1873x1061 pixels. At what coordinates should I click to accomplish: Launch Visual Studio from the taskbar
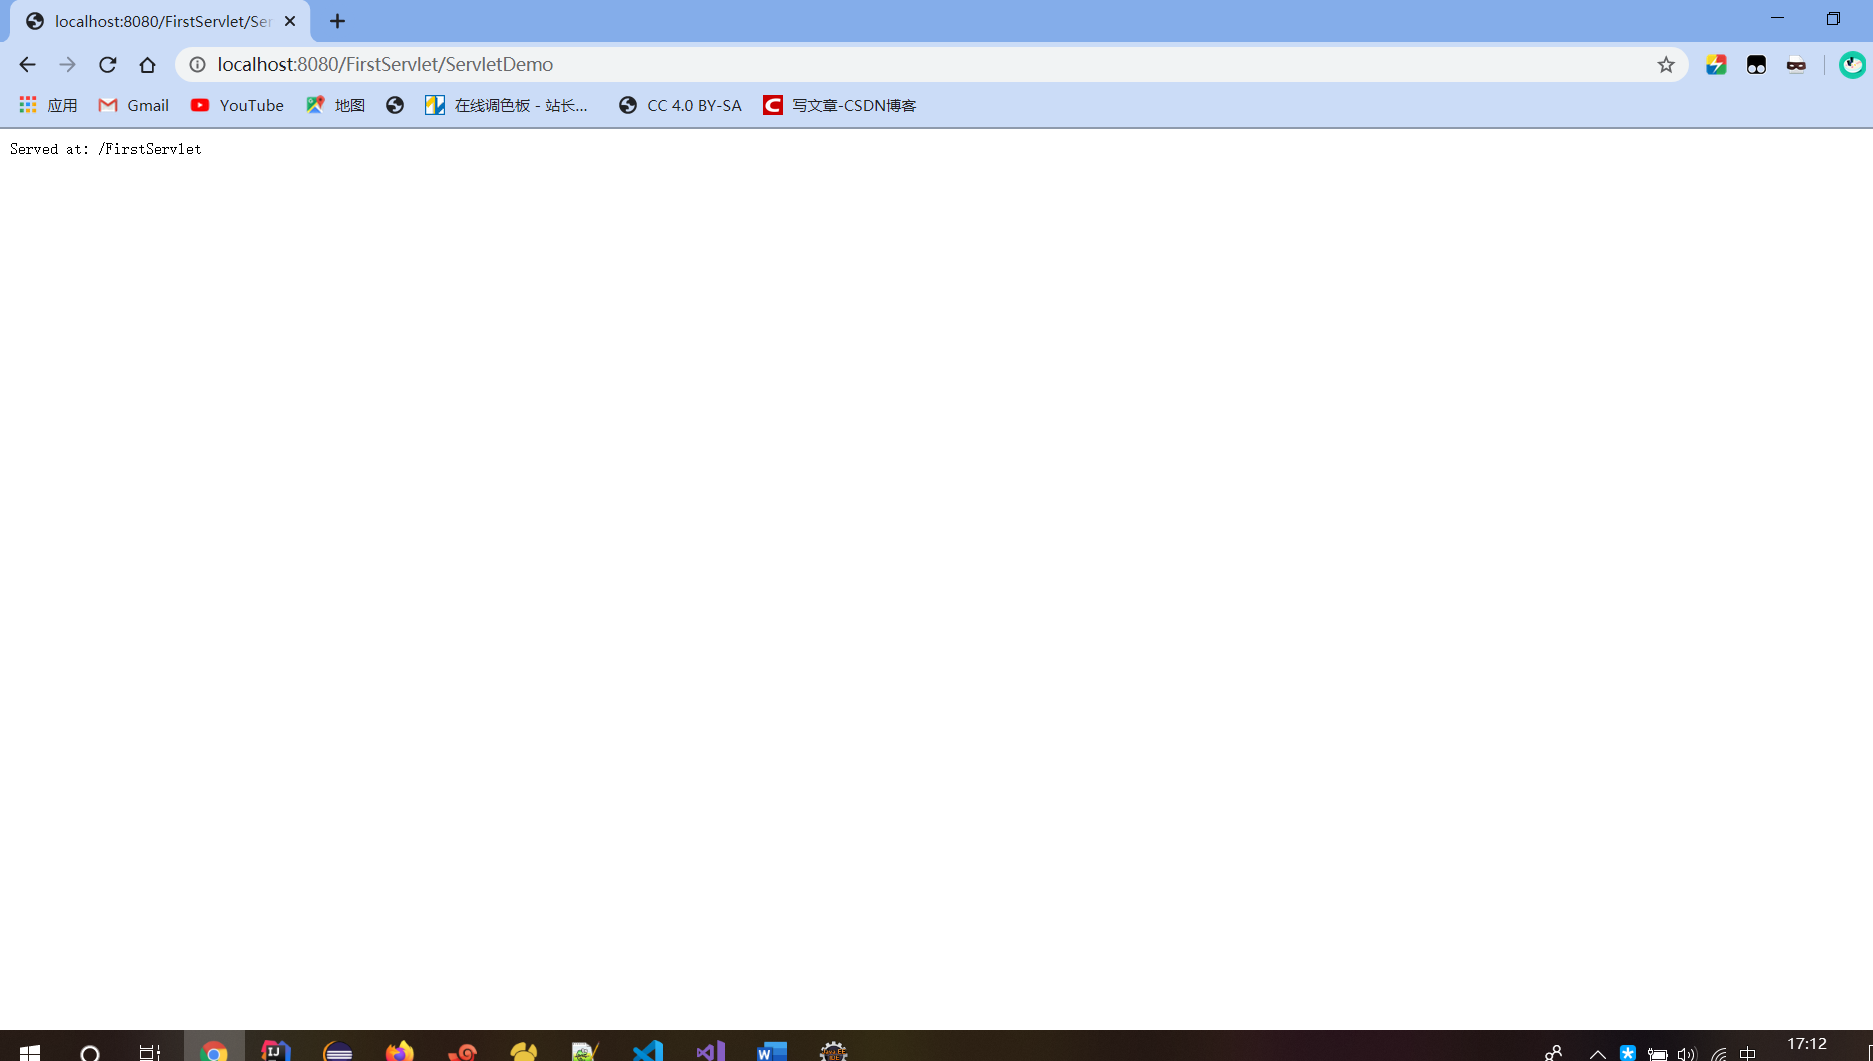[710, 1051]
